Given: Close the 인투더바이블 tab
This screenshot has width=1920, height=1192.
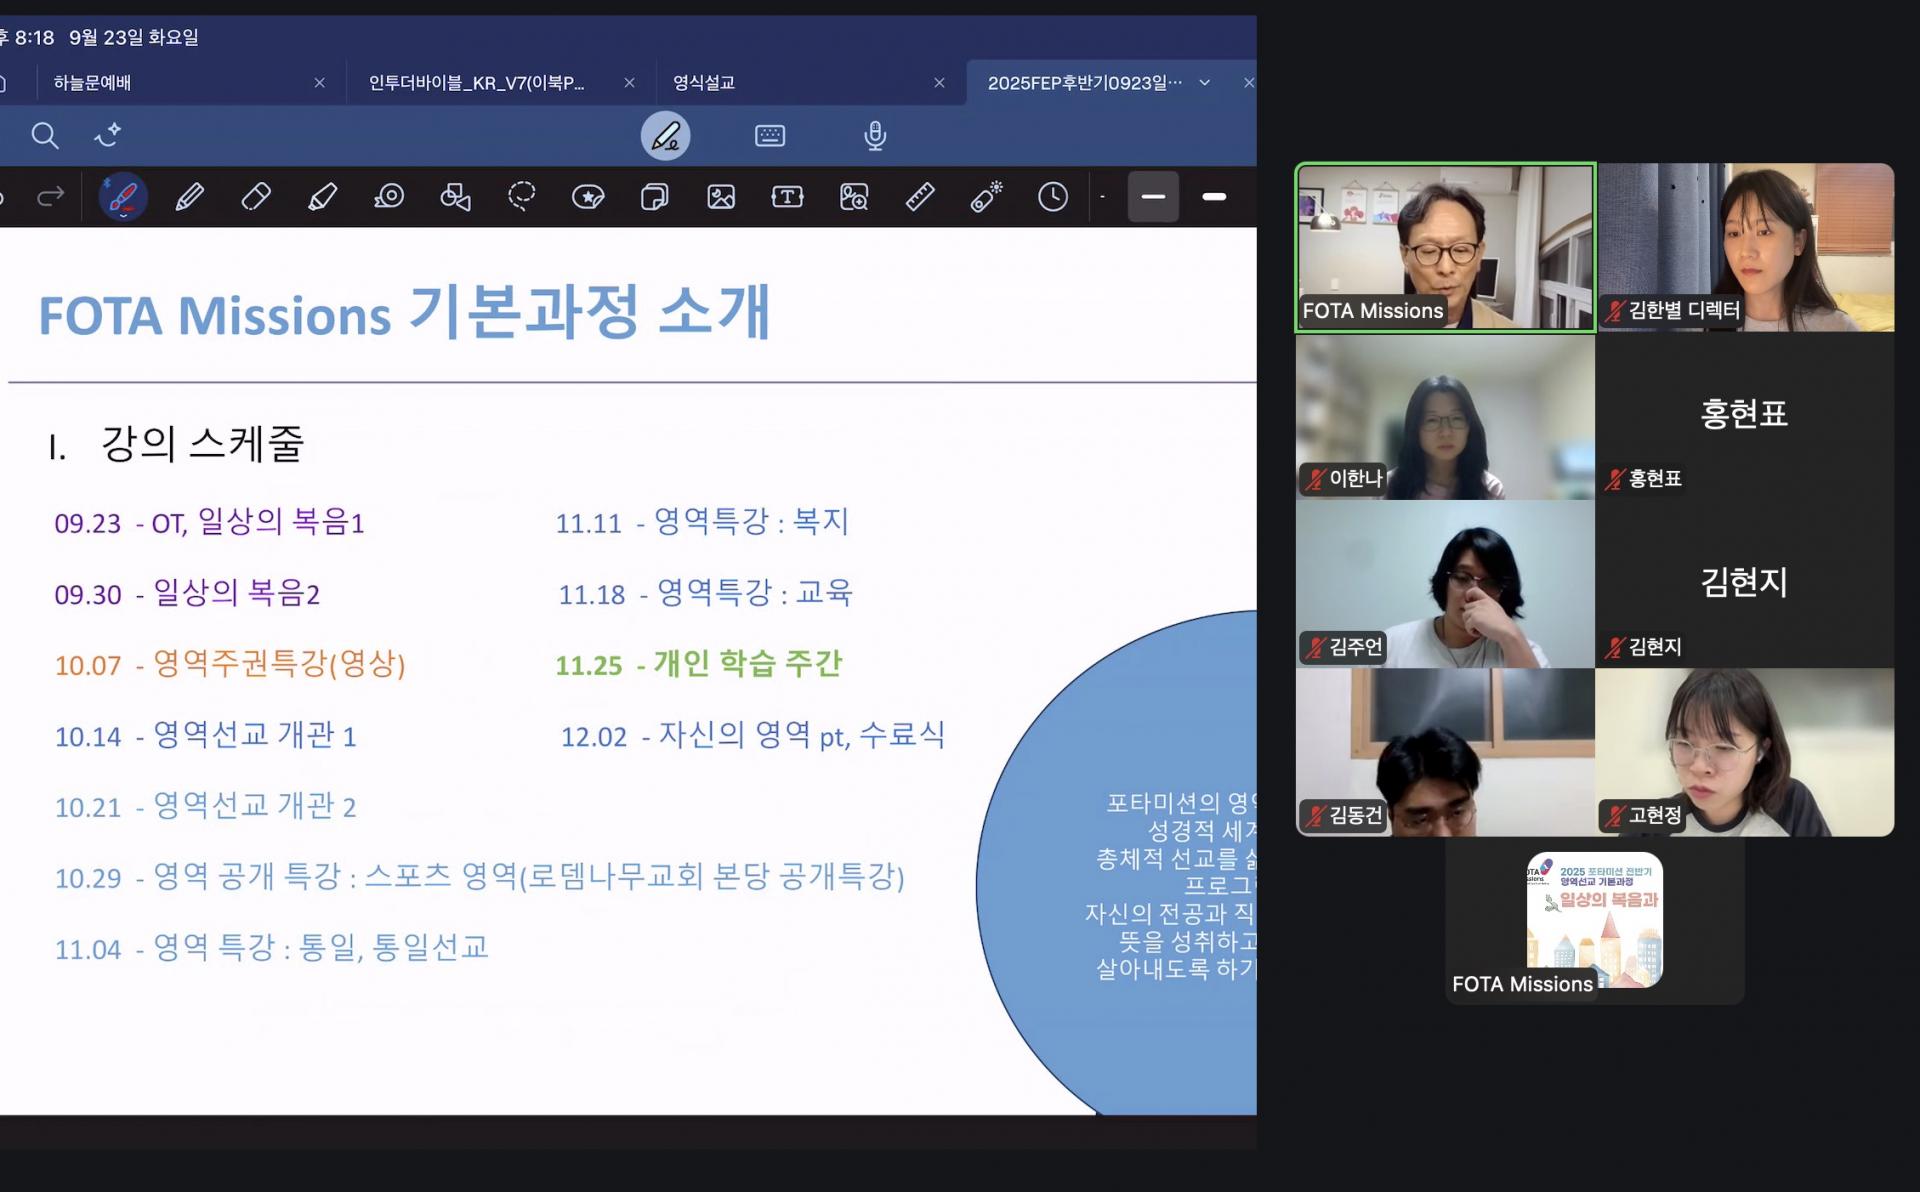Looking at the screenshot, I should pyautogui.click(x=629, y=83).
